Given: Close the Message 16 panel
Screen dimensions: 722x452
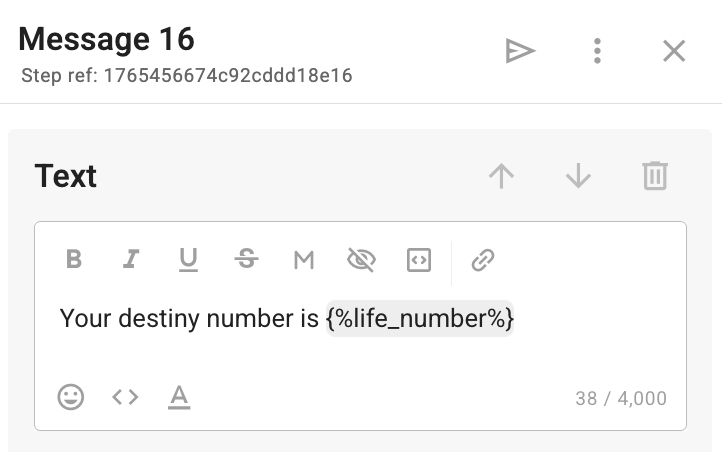Looking at the screenshot, I should 674,51.
